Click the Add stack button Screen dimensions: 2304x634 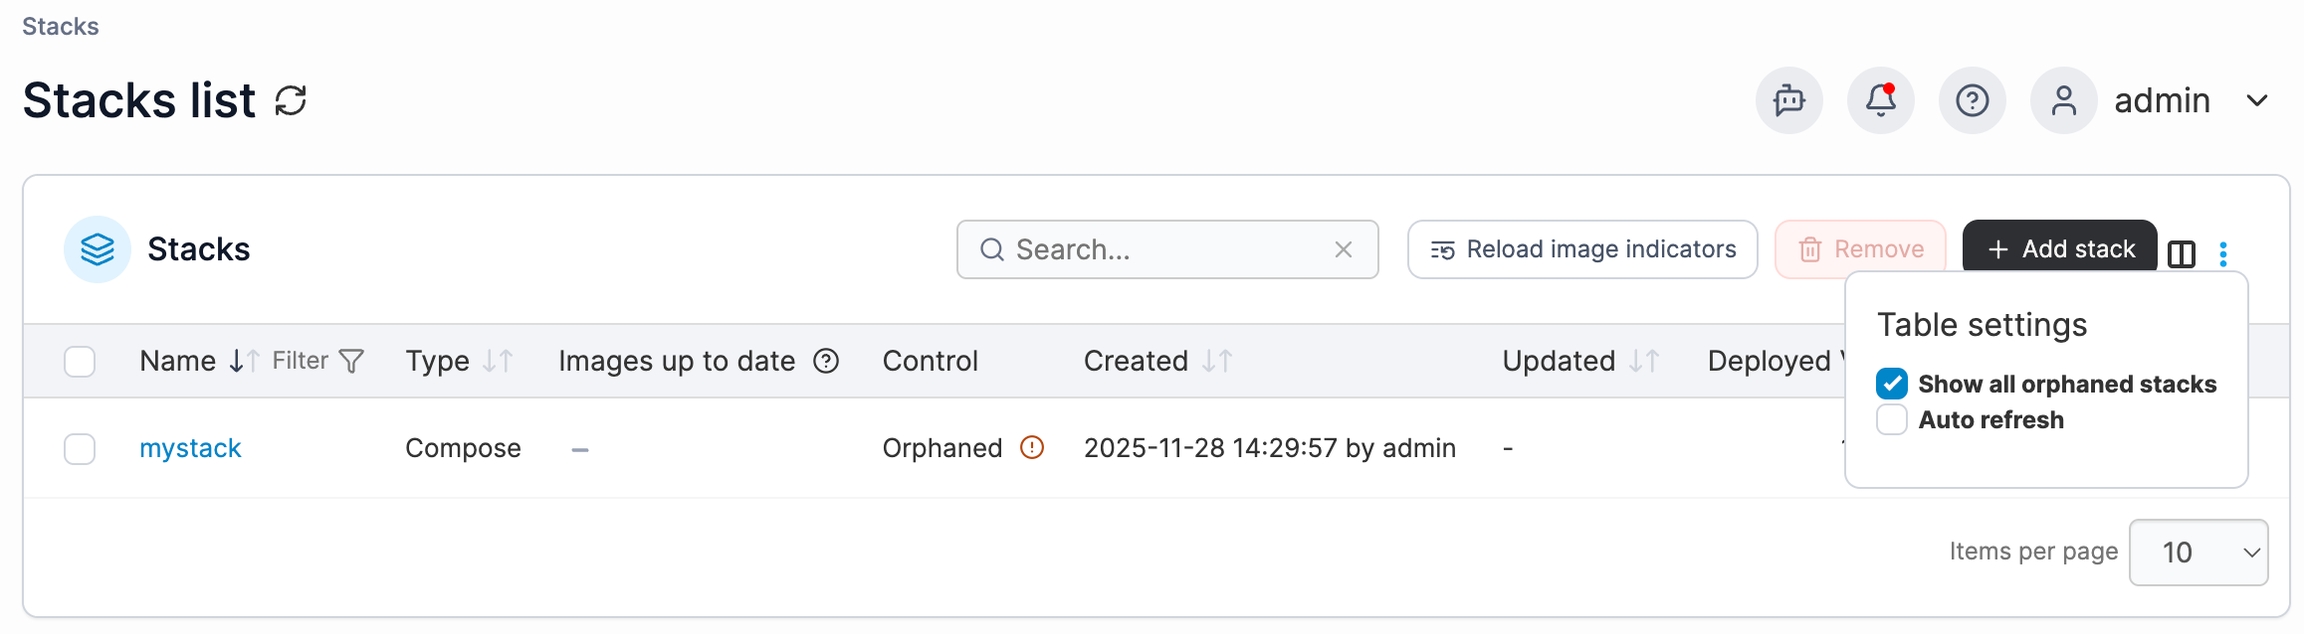point(2059,249)
